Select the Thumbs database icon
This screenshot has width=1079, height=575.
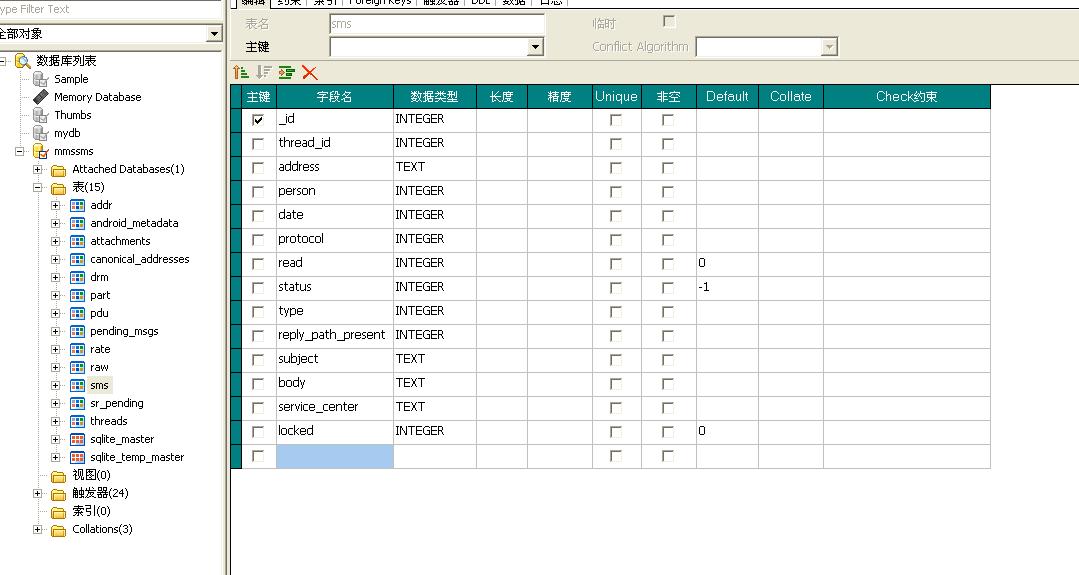pos(41,115)
